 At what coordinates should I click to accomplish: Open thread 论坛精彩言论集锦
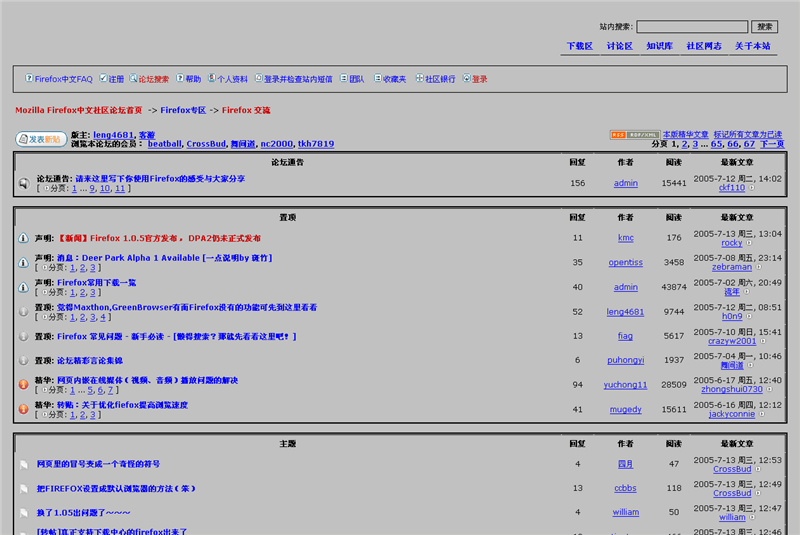coord(90,361)
